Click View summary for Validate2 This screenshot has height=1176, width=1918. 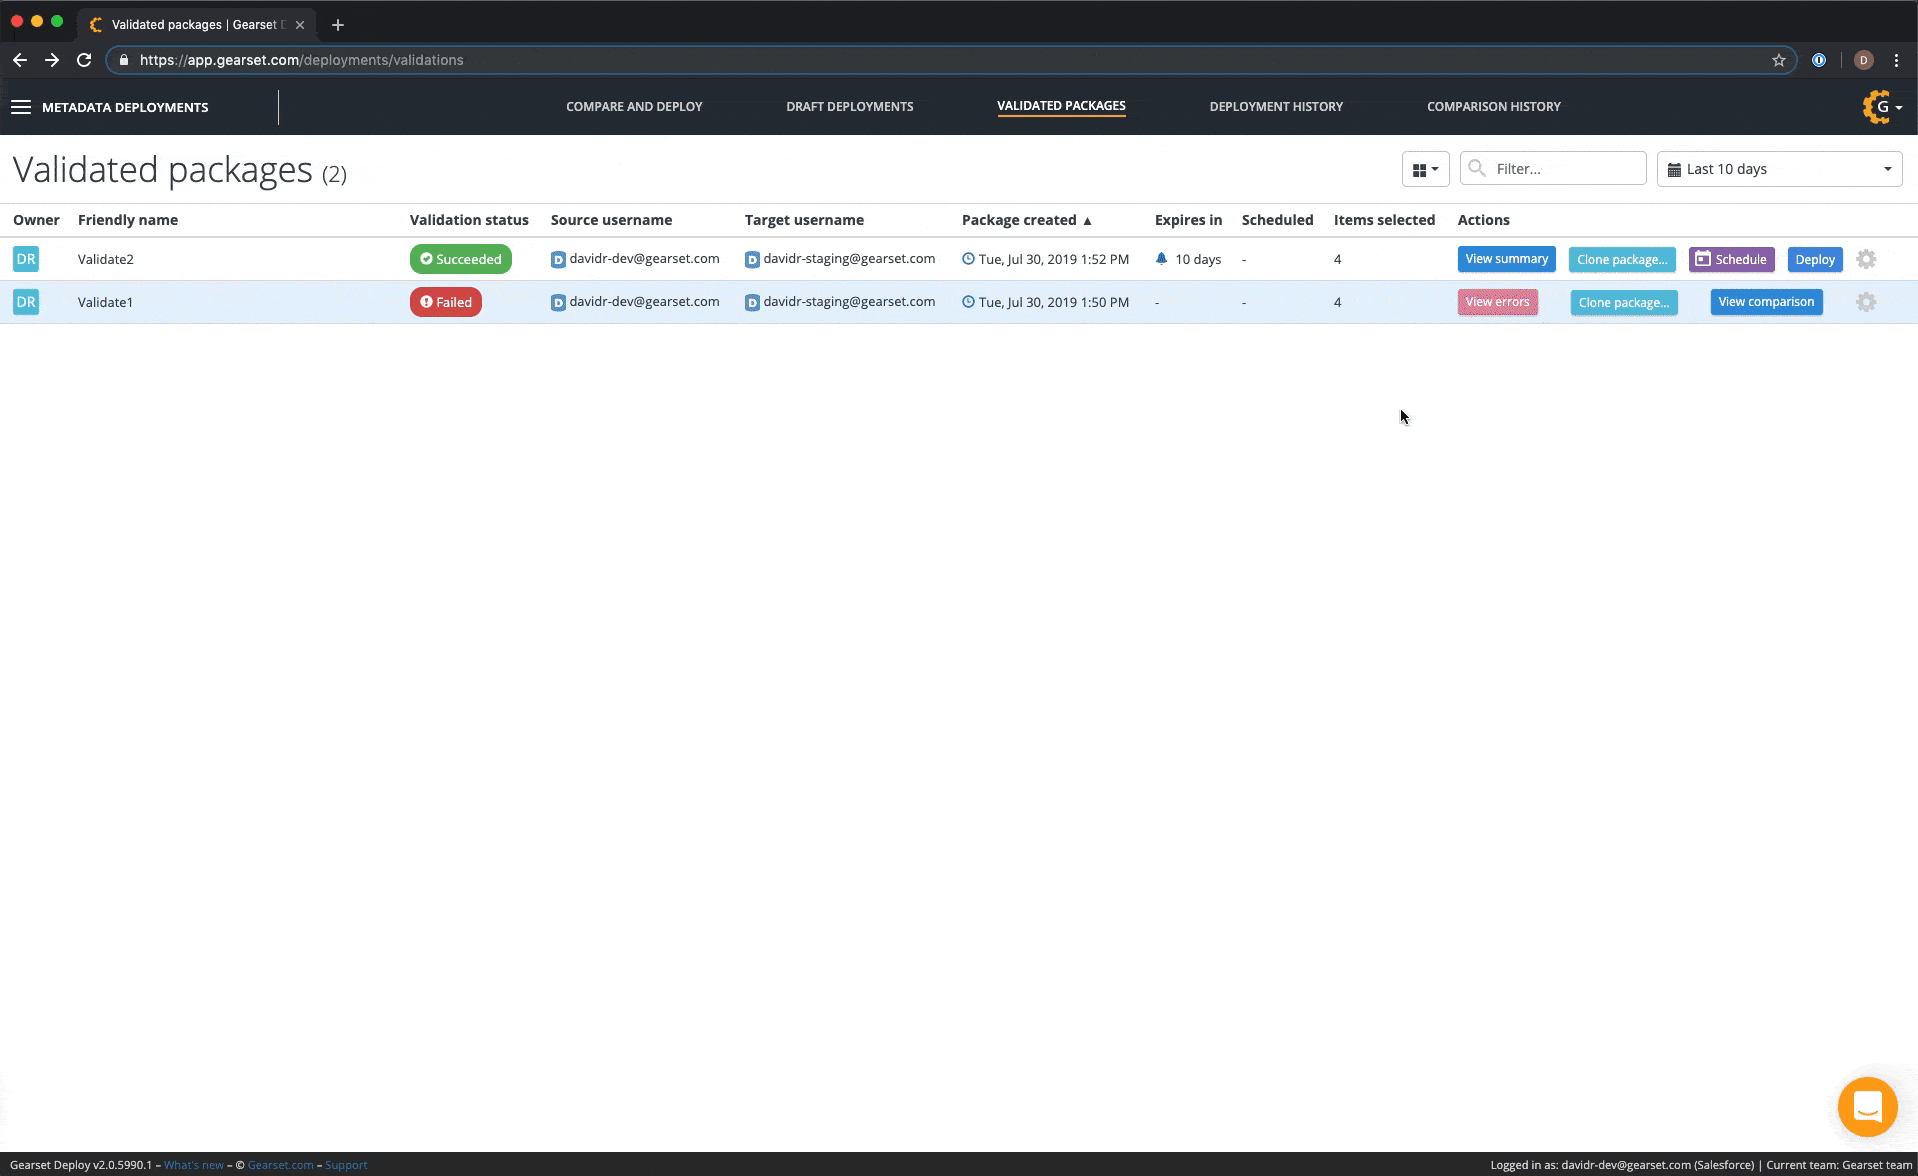tap(1506, 259)
